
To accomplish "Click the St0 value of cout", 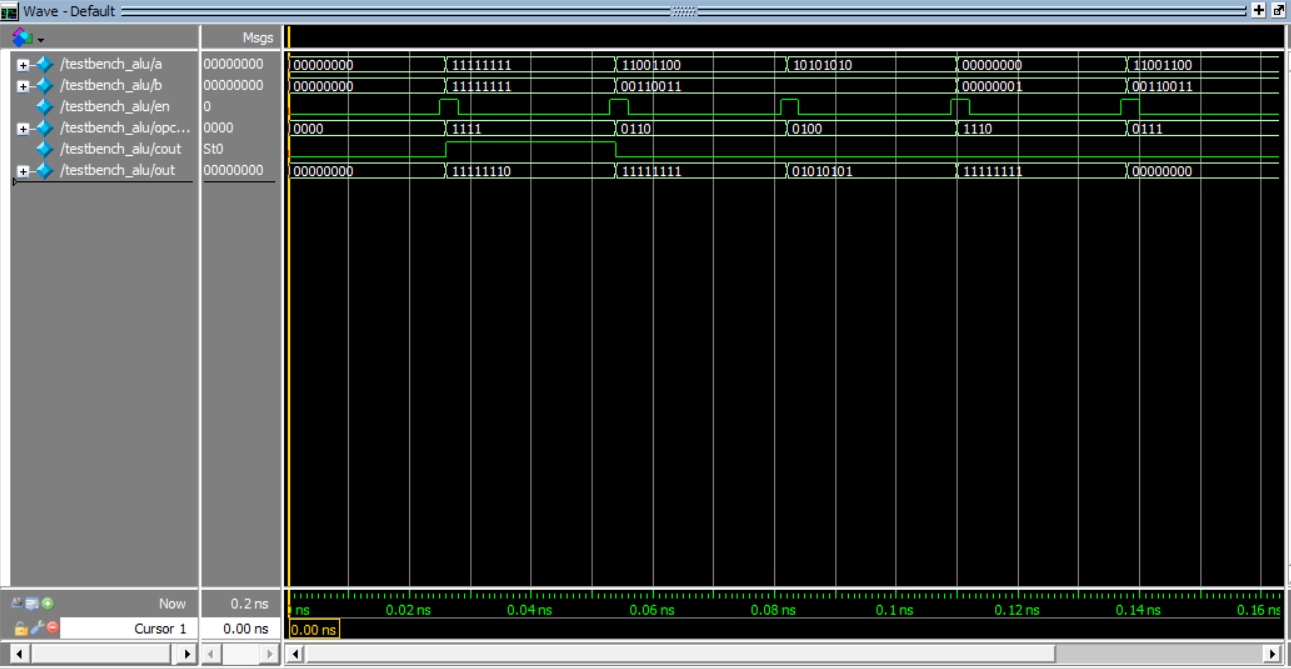I will pyautogui.click(x=213, y=149).
